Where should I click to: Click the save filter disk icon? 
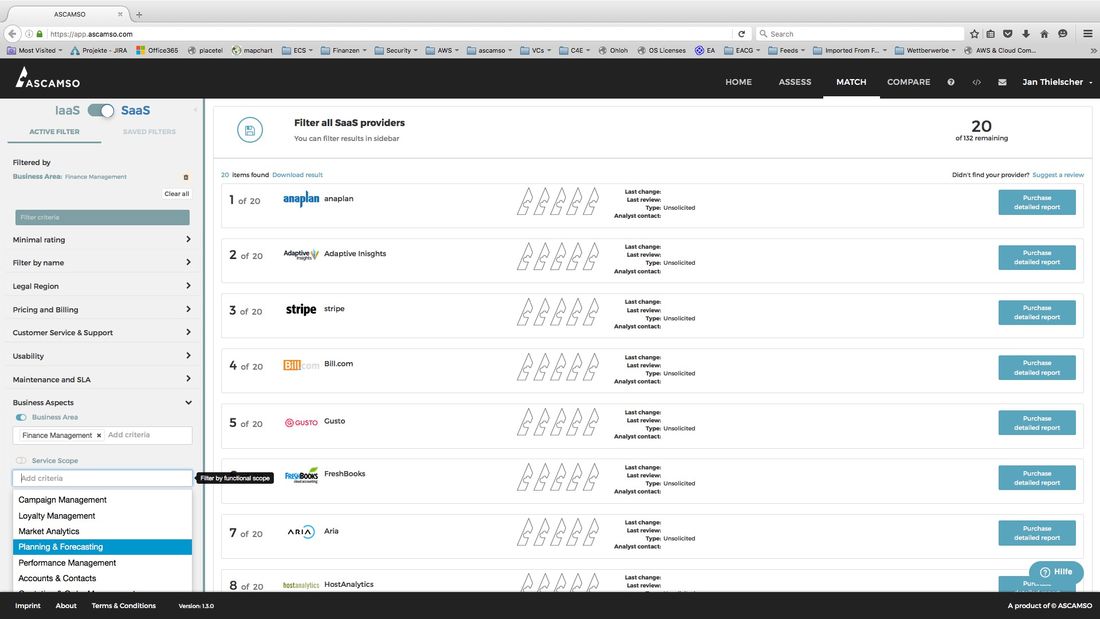coord(250,130)
